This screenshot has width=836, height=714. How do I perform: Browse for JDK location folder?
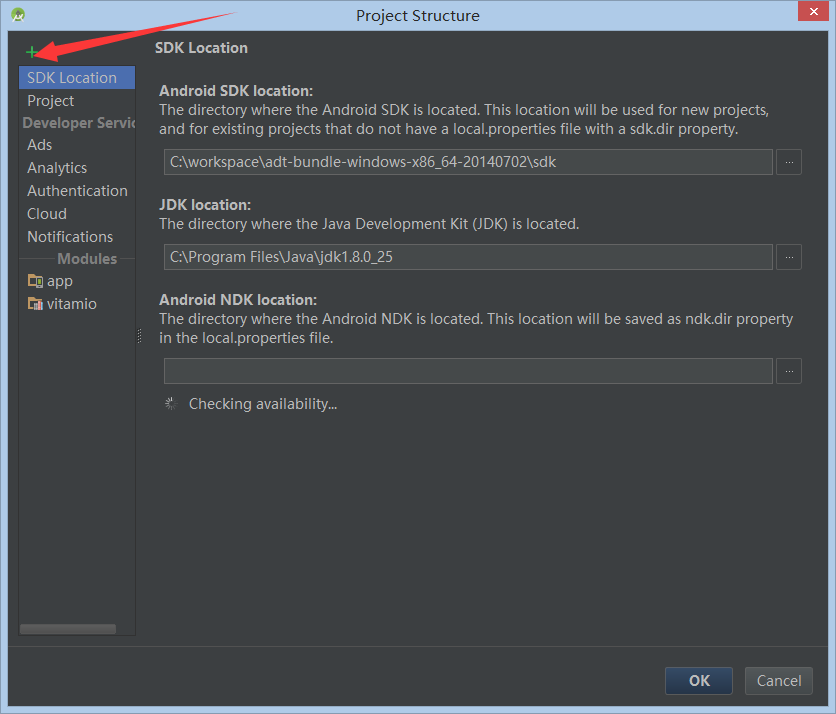click(789, 257)
